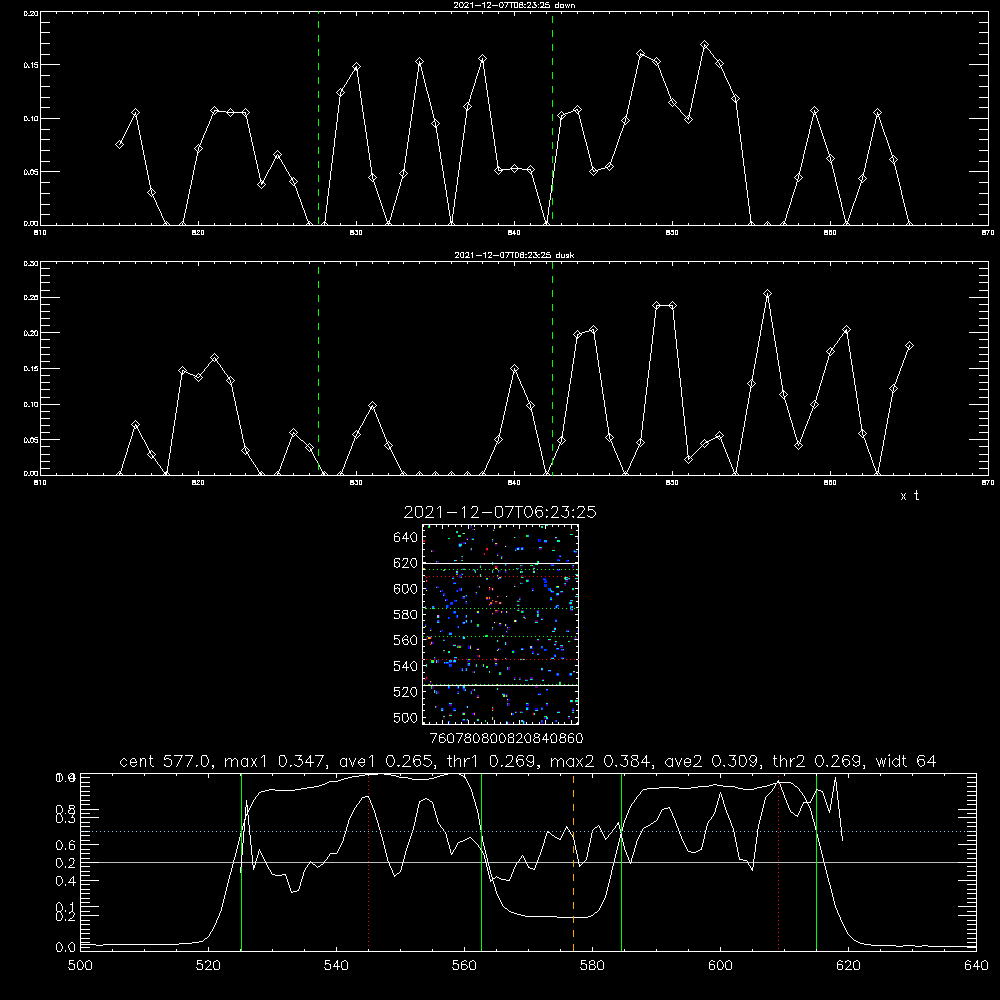Click the '0.0' y-axis label of the bottom plot
The image size is (1000, 1000).
point(65,948)
